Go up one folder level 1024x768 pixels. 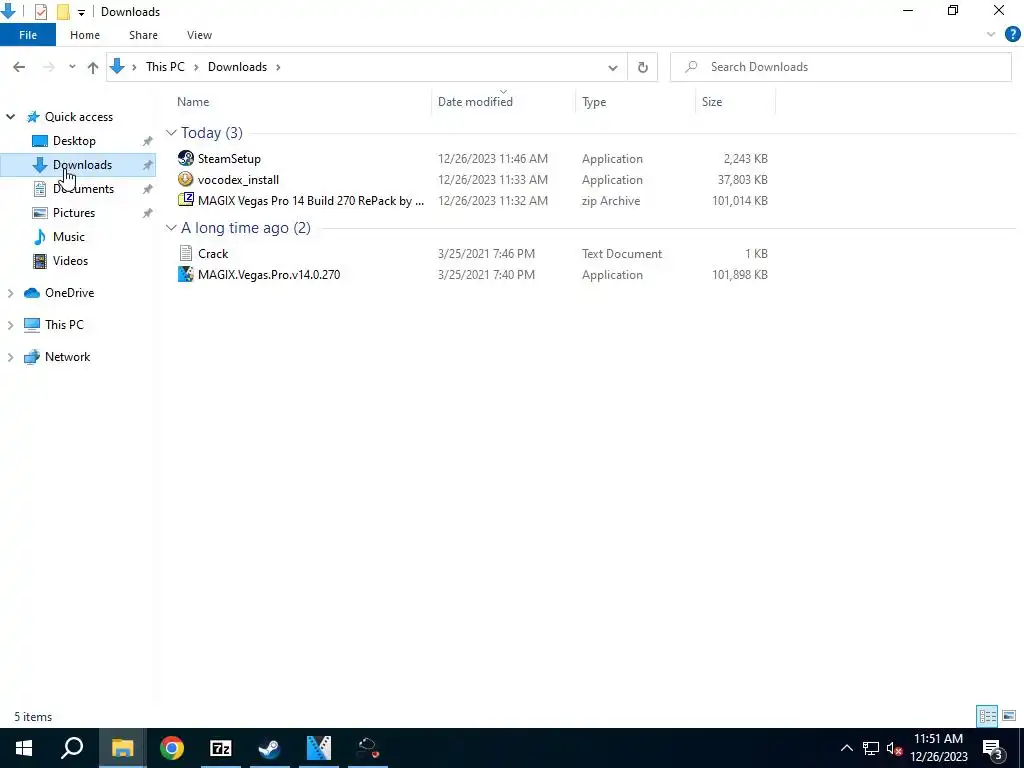(x=93, y=67)
